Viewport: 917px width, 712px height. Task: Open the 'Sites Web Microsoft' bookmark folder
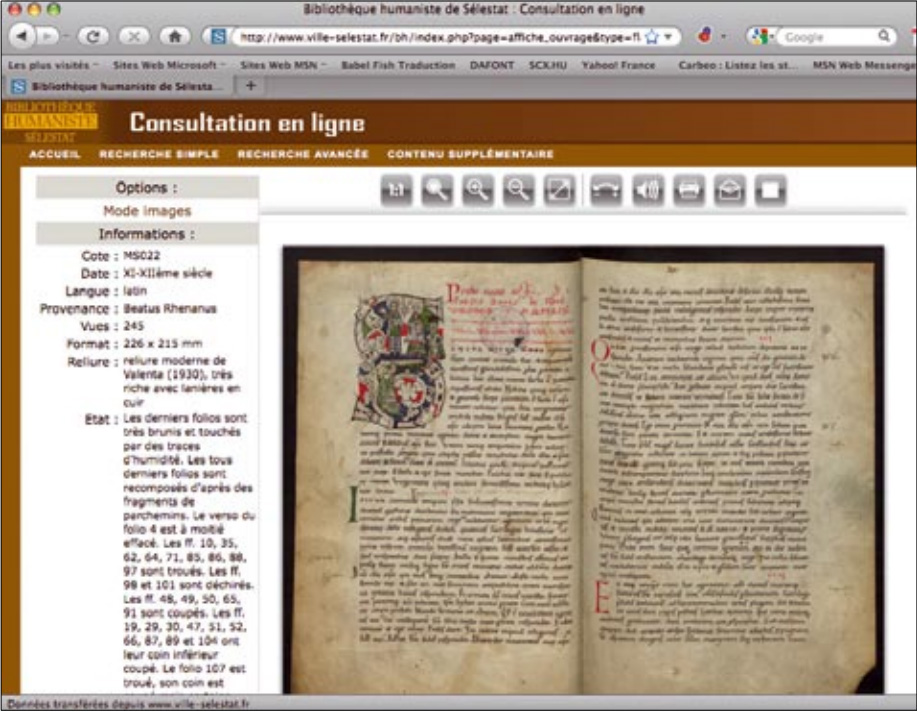tap(168, 65)
